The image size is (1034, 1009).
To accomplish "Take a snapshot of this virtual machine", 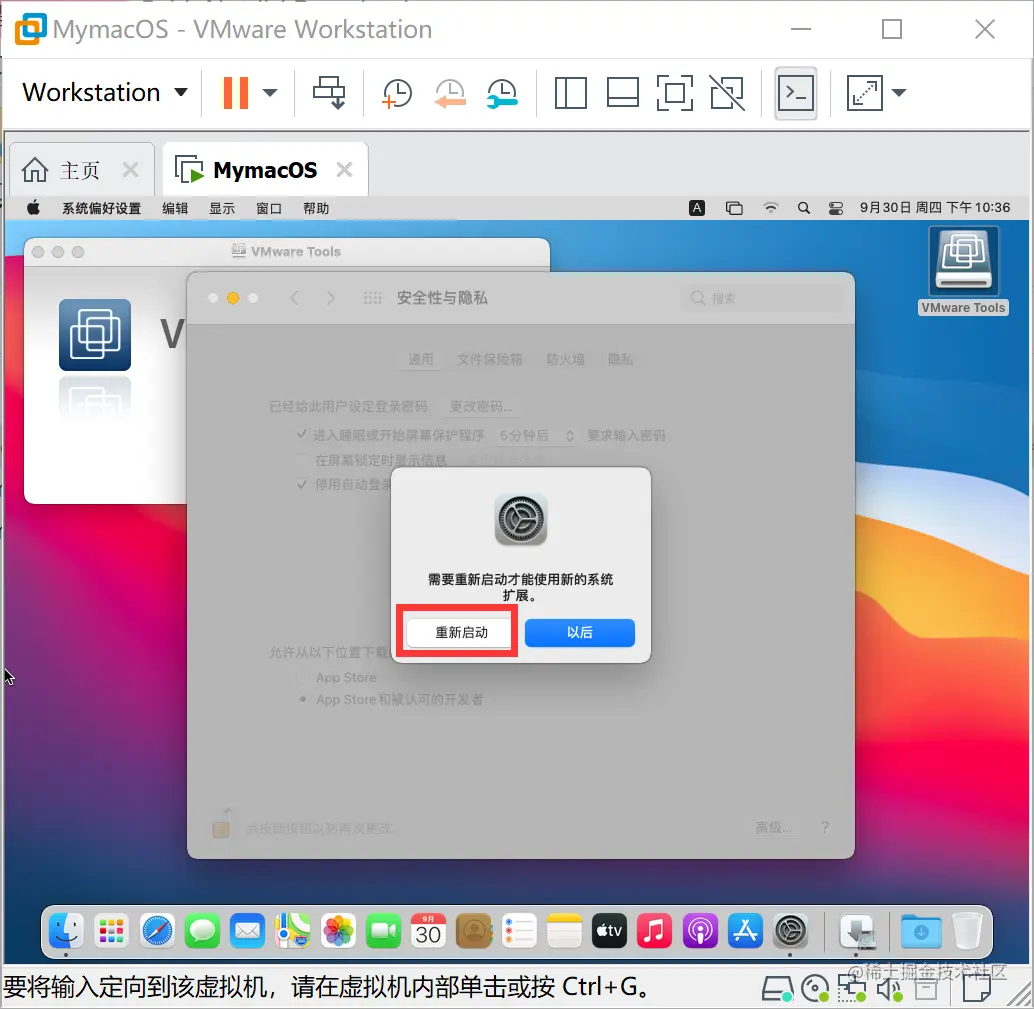I will [396, 93].
